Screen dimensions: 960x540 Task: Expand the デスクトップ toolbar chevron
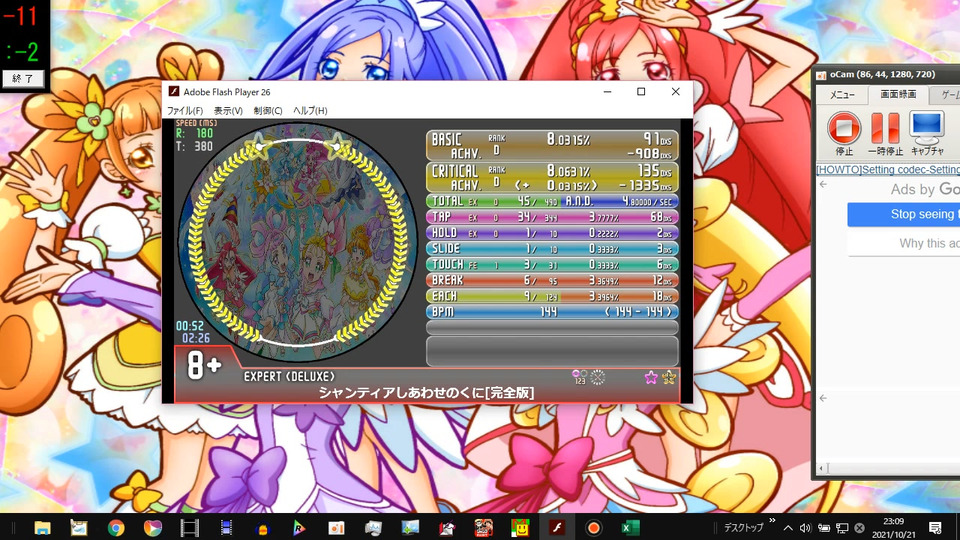tap(772, 521)
